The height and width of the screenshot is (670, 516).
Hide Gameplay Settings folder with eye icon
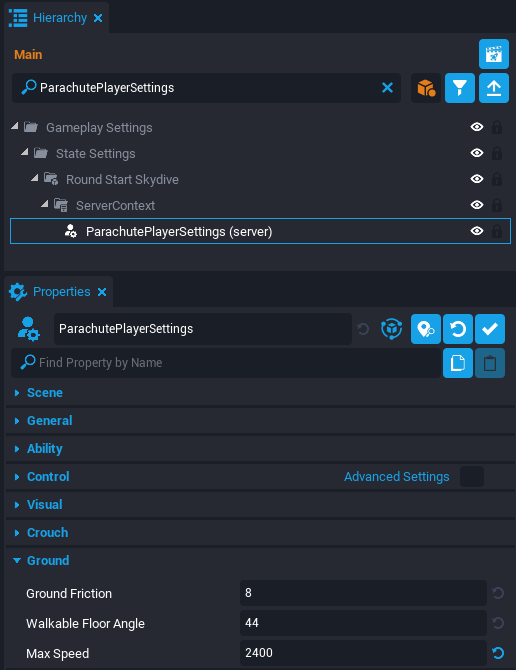click(477, 127)
